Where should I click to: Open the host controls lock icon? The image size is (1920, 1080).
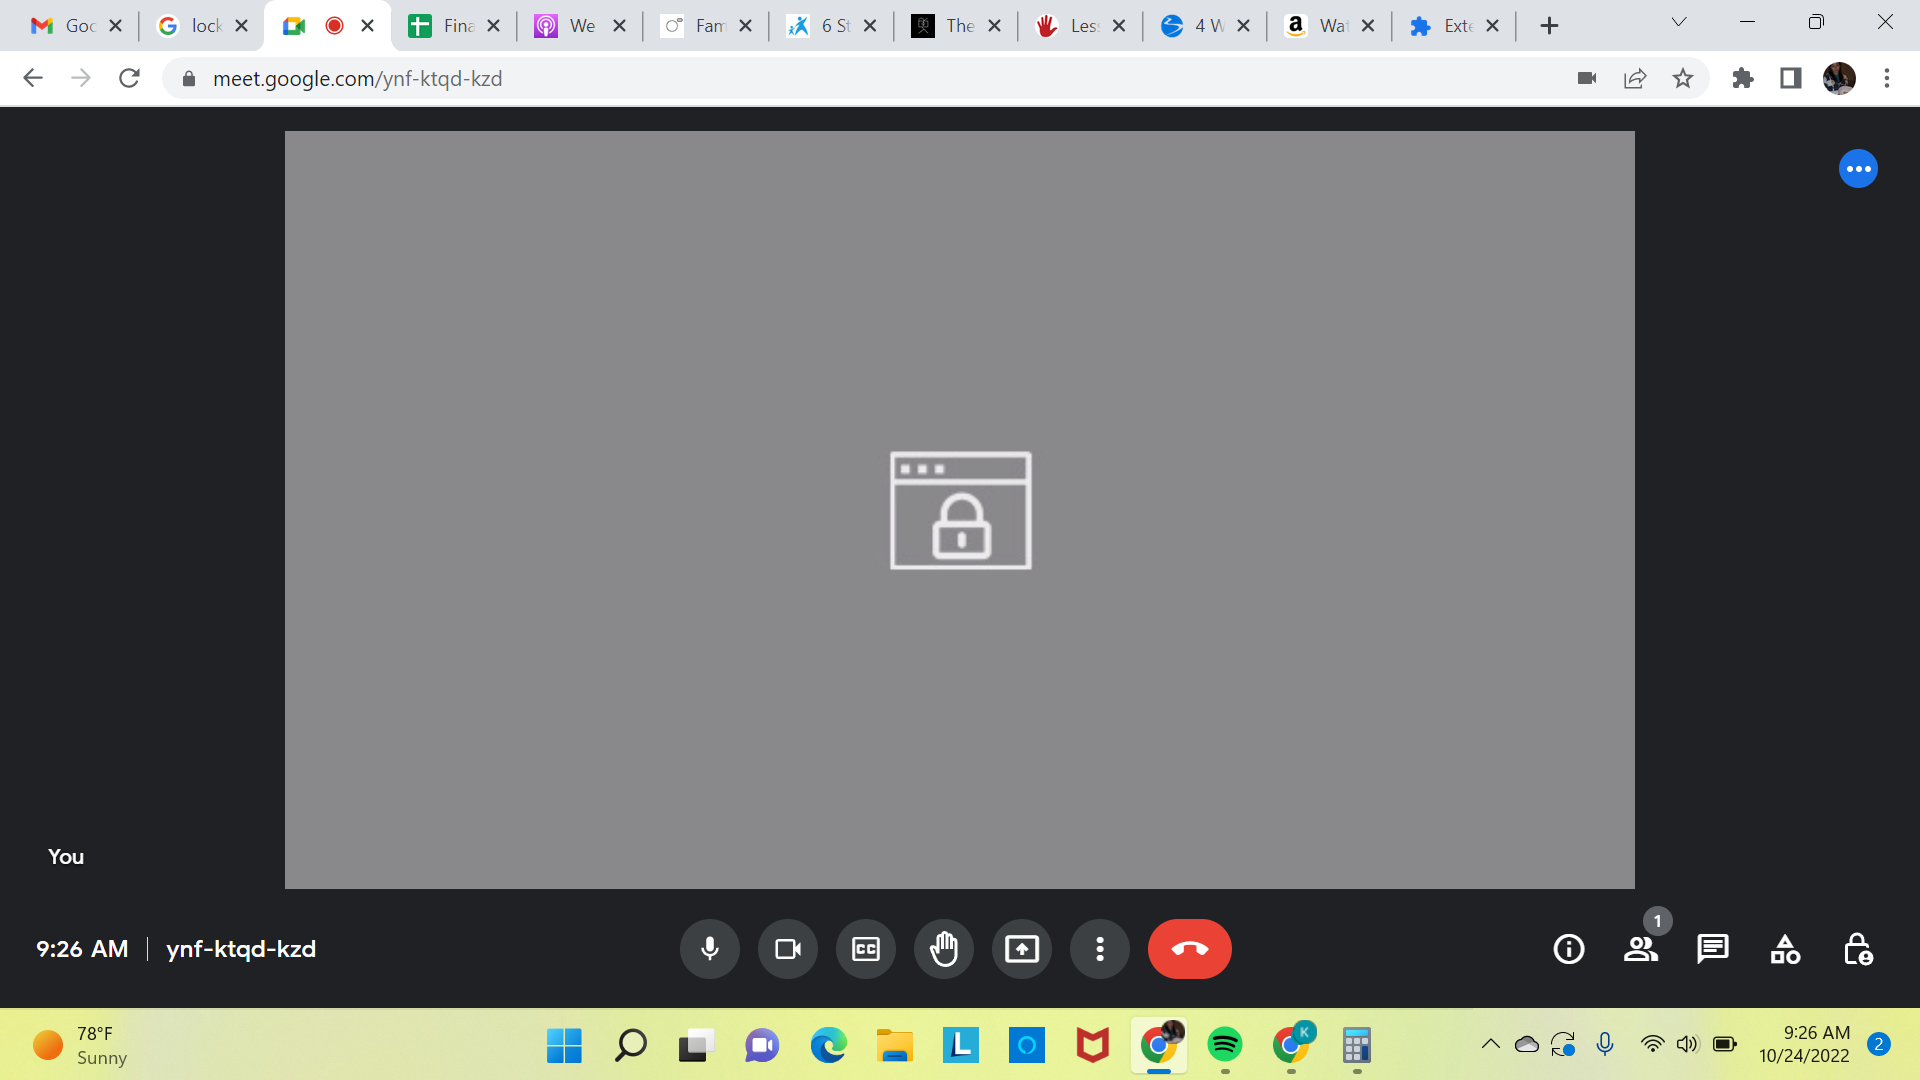[x=1857, y=949]
